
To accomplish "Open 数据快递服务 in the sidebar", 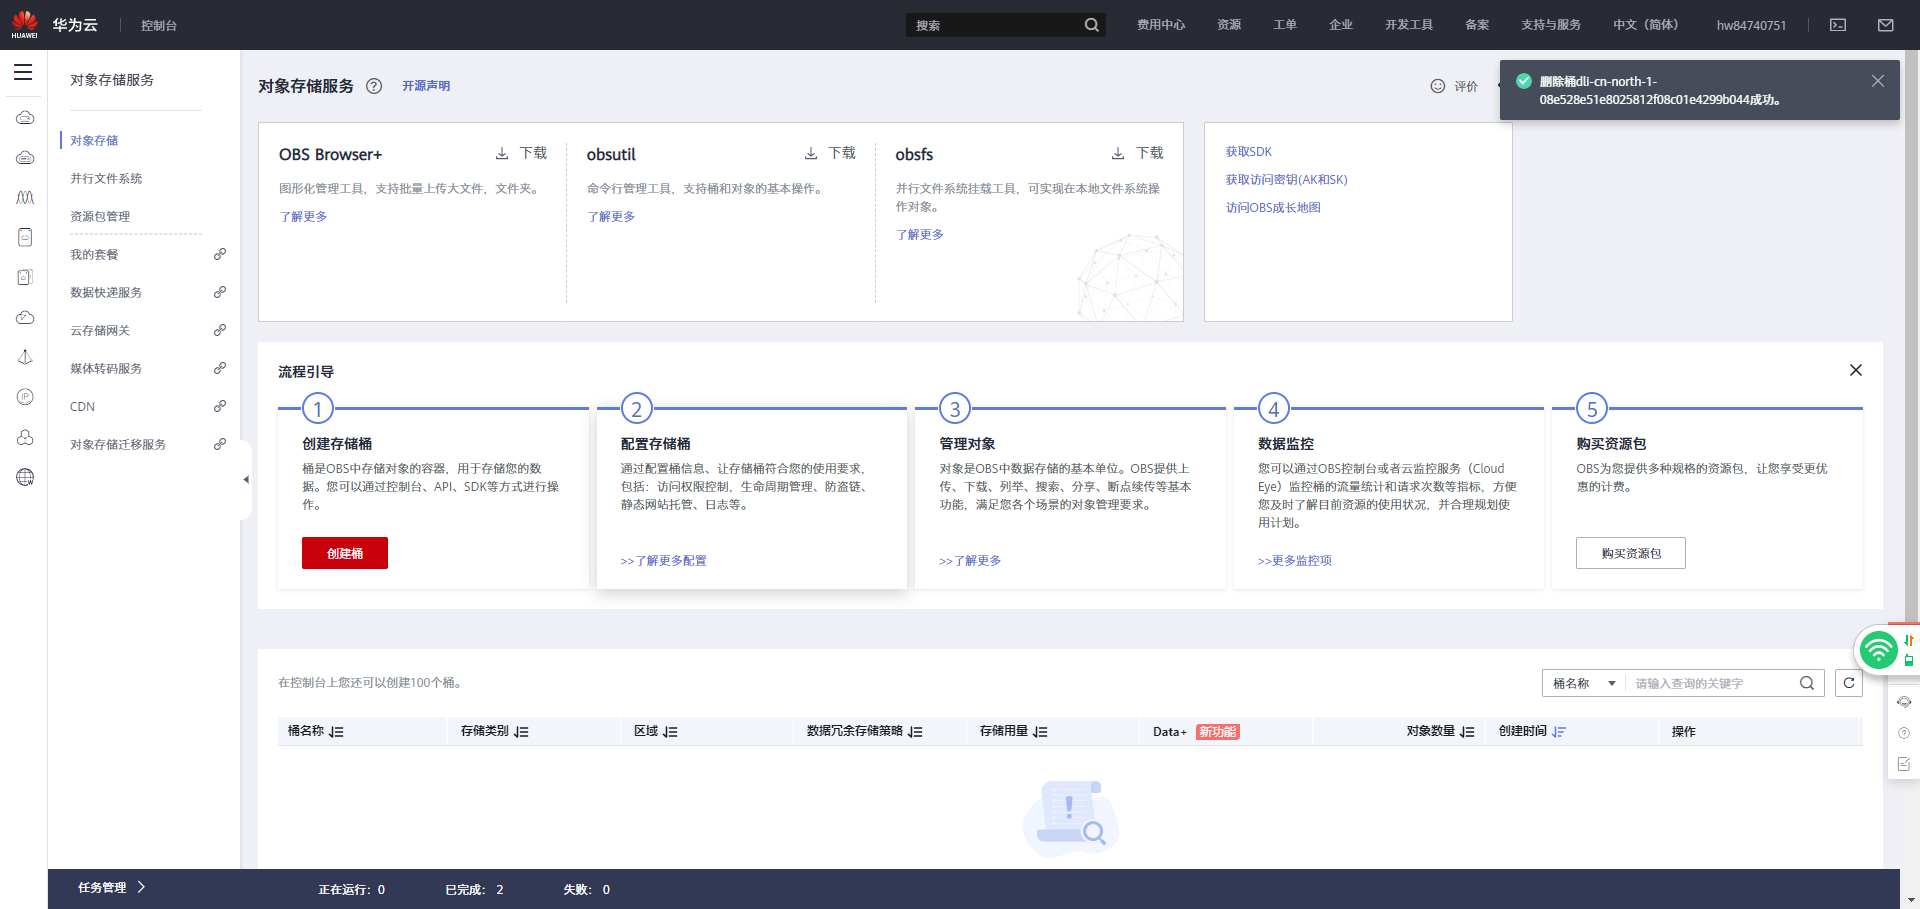I will pos(106,292).
